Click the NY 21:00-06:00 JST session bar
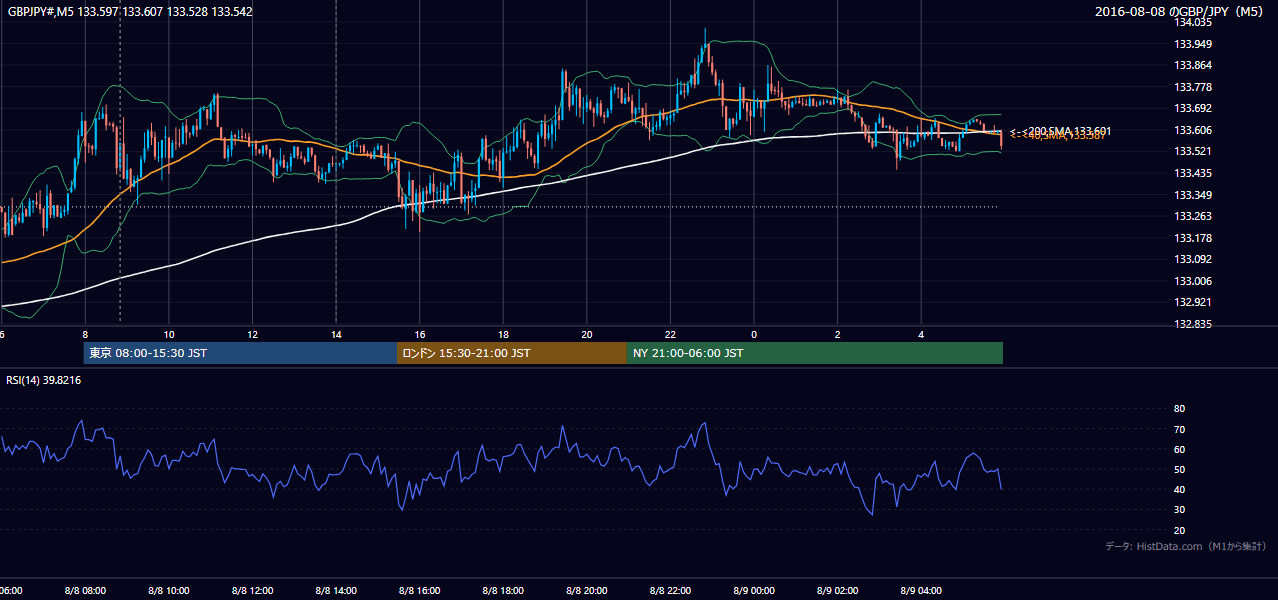The image size is (1278, 600). coord(815,353)
